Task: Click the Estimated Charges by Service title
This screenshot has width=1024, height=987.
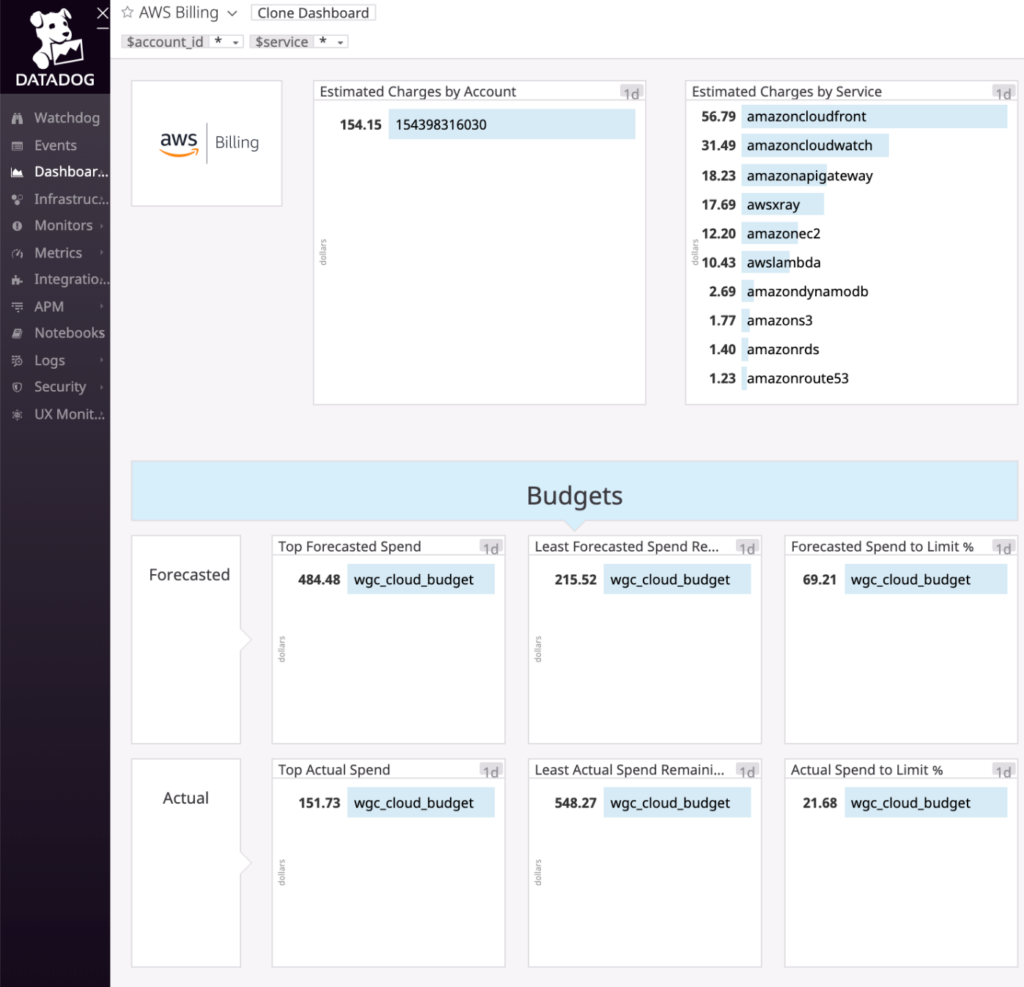Action: pos(786,91)
